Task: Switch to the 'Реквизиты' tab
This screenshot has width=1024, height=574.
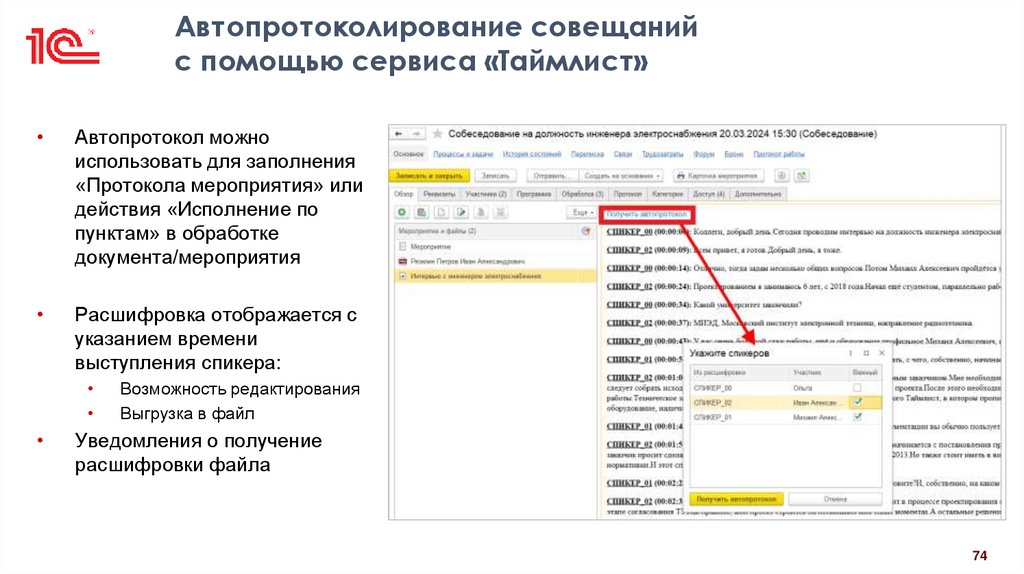Action: (439, 194)
